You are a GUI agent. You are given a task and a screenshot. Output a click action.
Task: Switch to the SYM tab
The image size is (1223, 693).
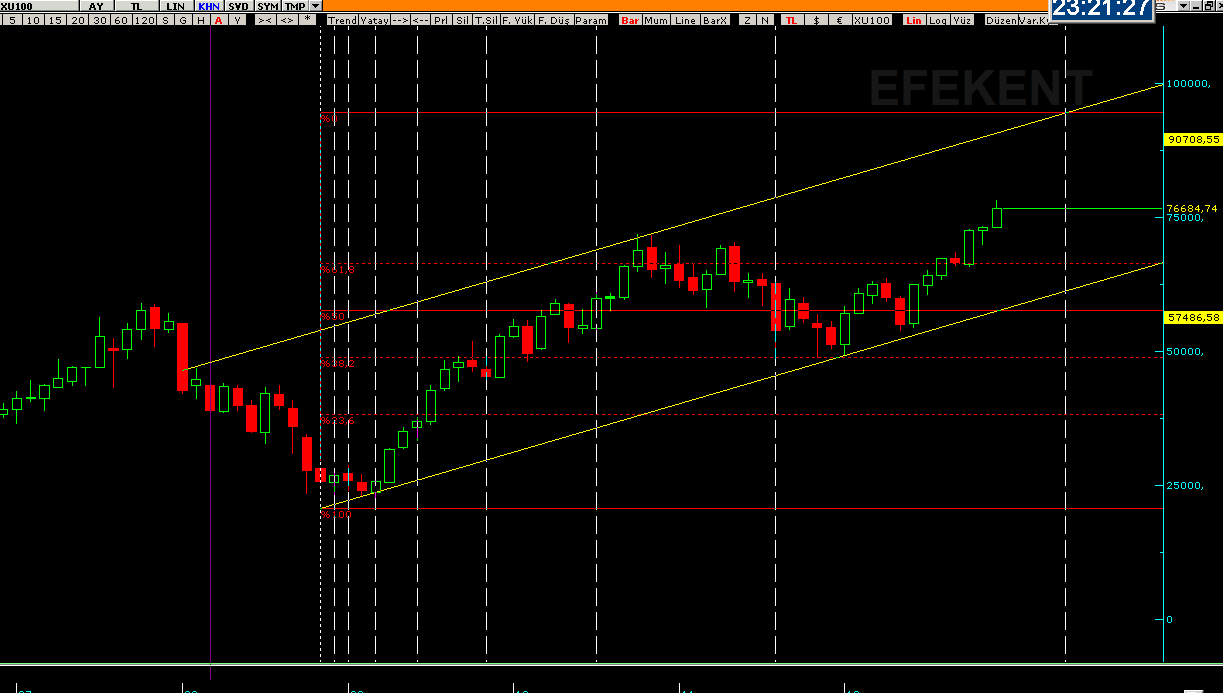coord(267,6)
